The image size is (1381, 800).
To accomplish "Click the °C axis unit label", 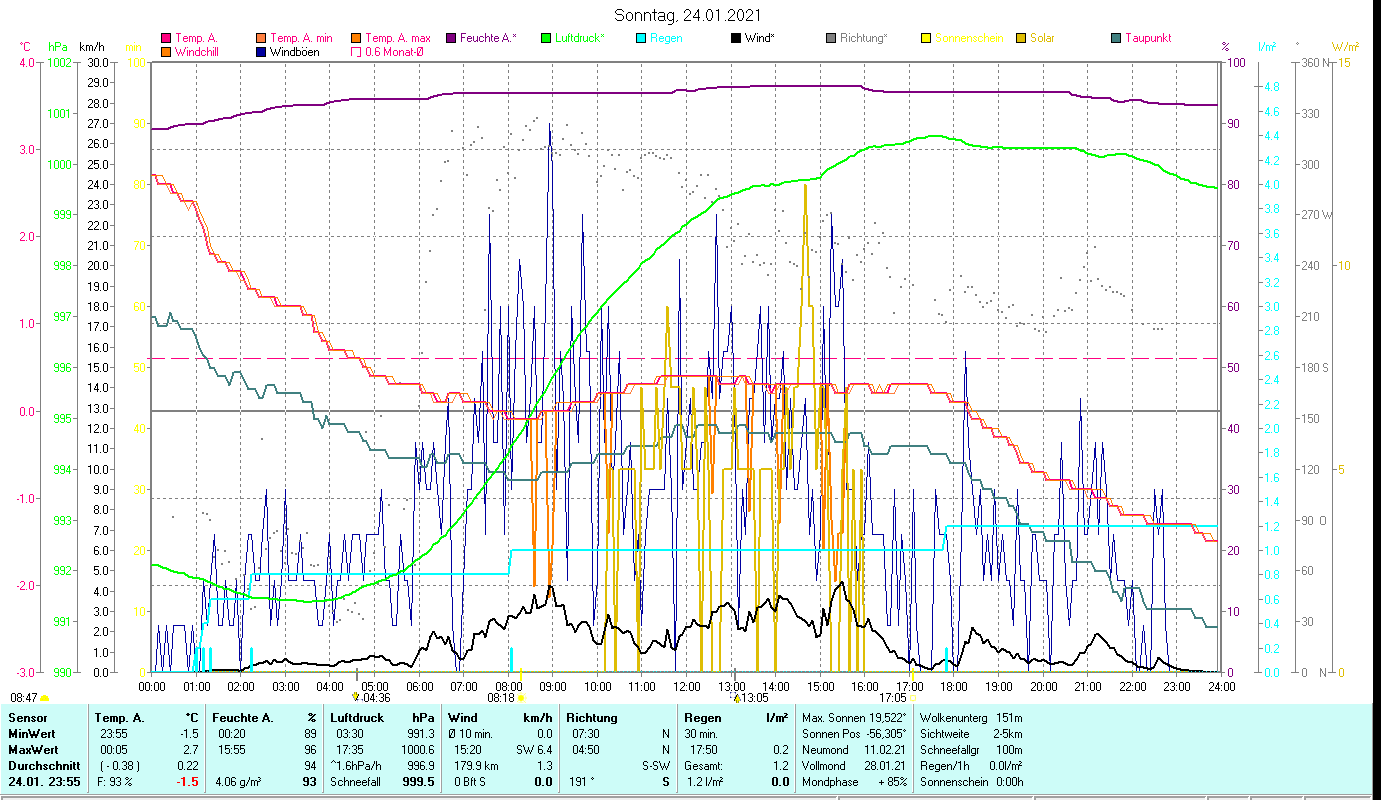I will (x=26, y=47).
